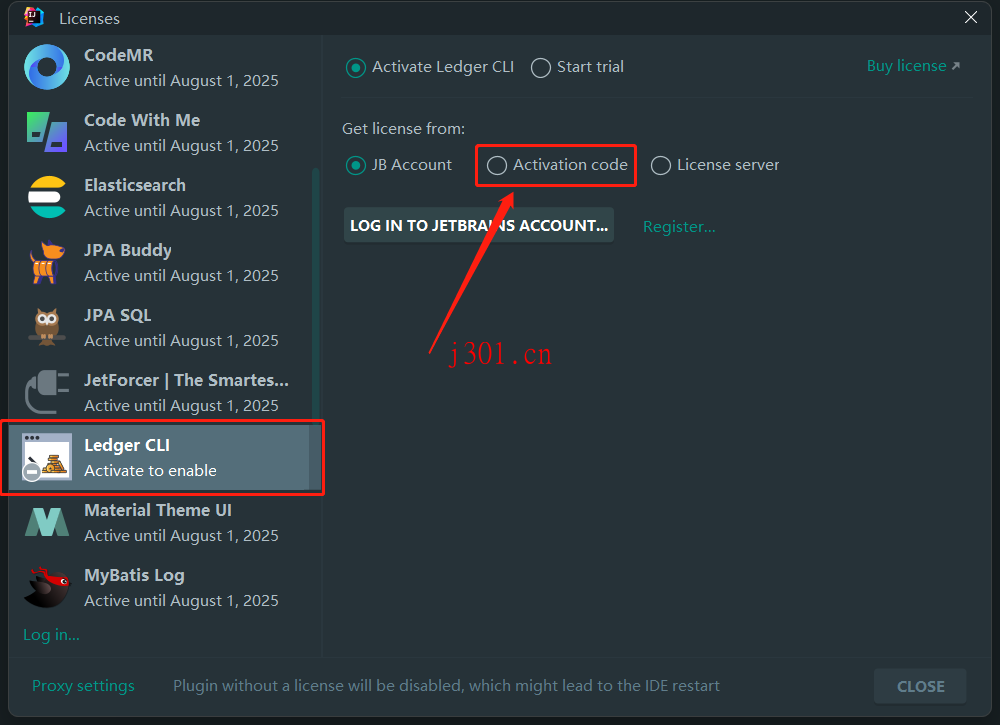Click the Code With Me plugin icon

click(x=47, y=132)
